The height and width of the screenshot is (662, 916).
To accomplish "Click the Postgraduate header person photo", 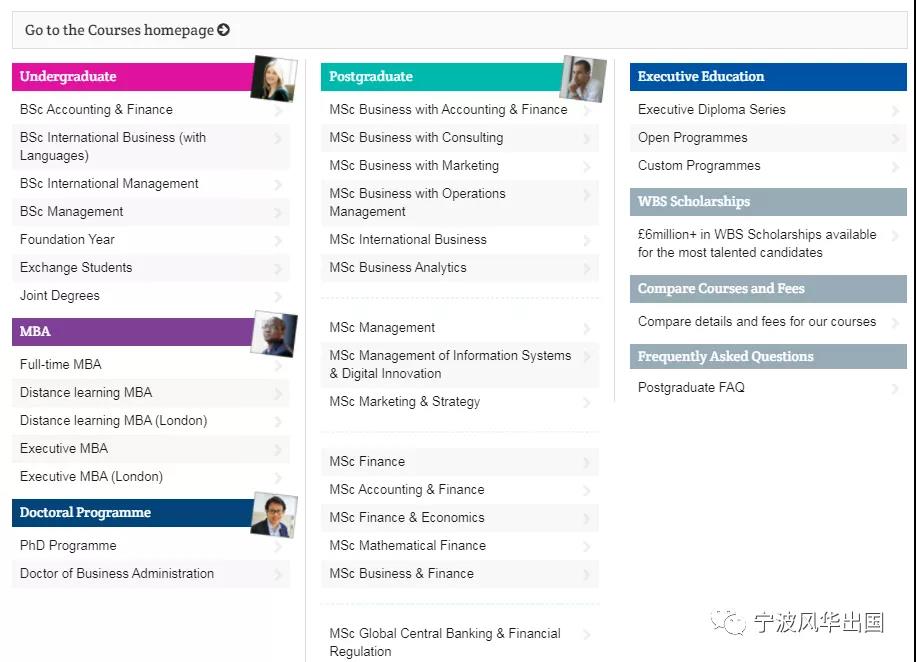I will tap(583, 79).
